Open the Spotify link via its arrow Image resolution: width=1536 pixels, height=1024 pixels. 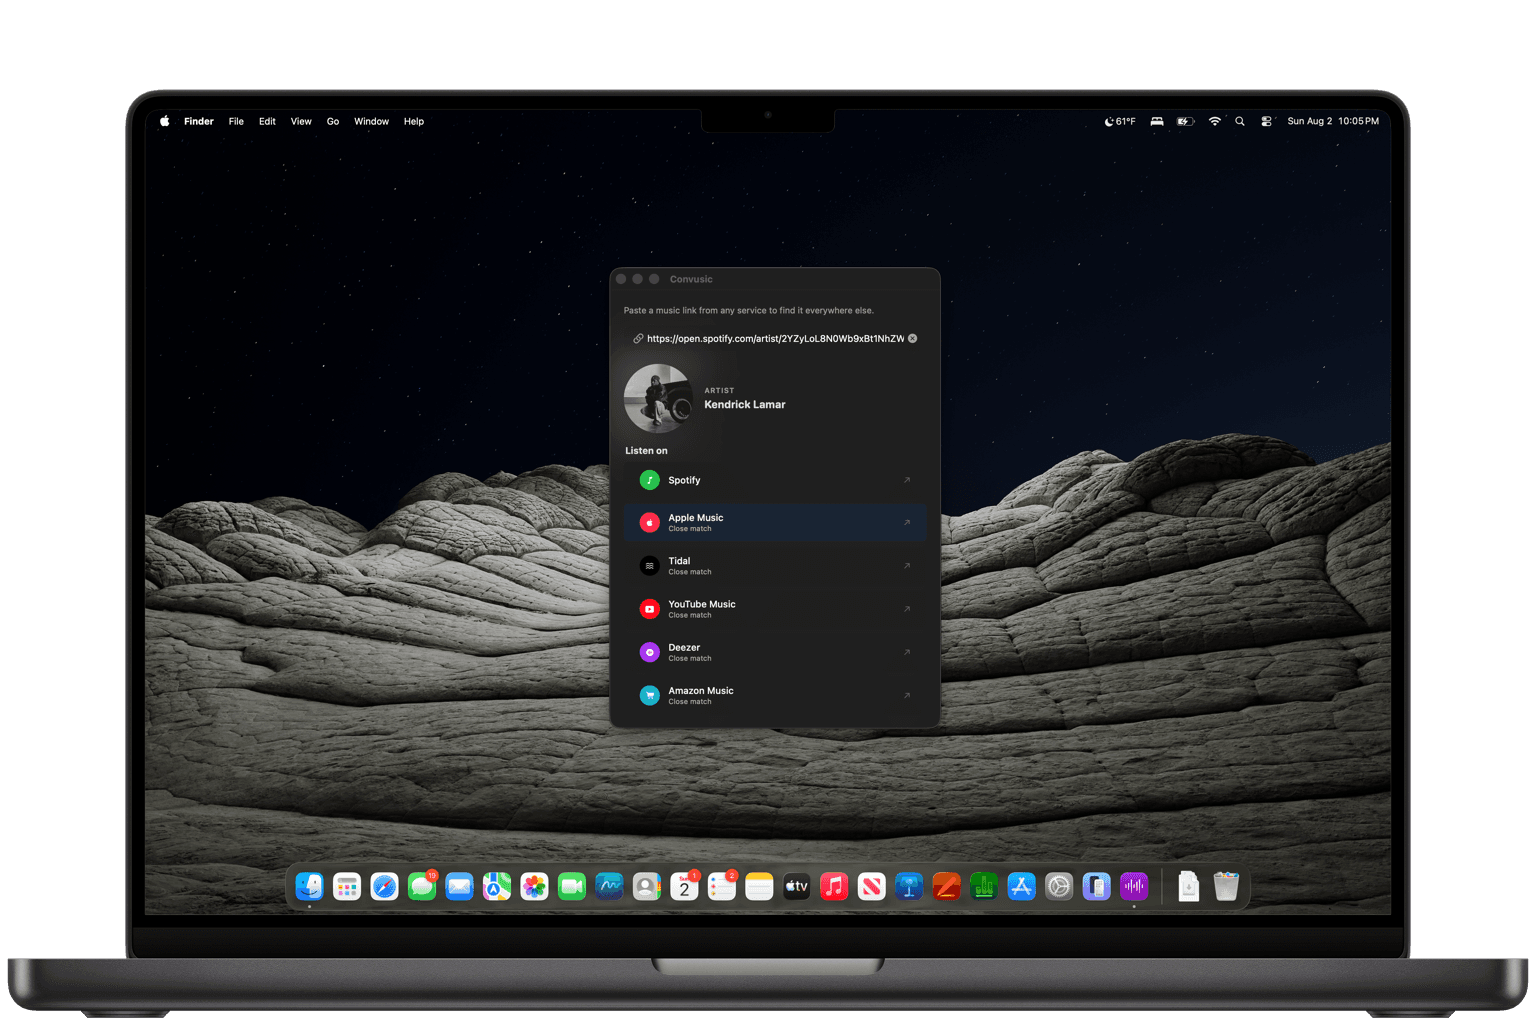pyautogui.click(x=907, y=480)
